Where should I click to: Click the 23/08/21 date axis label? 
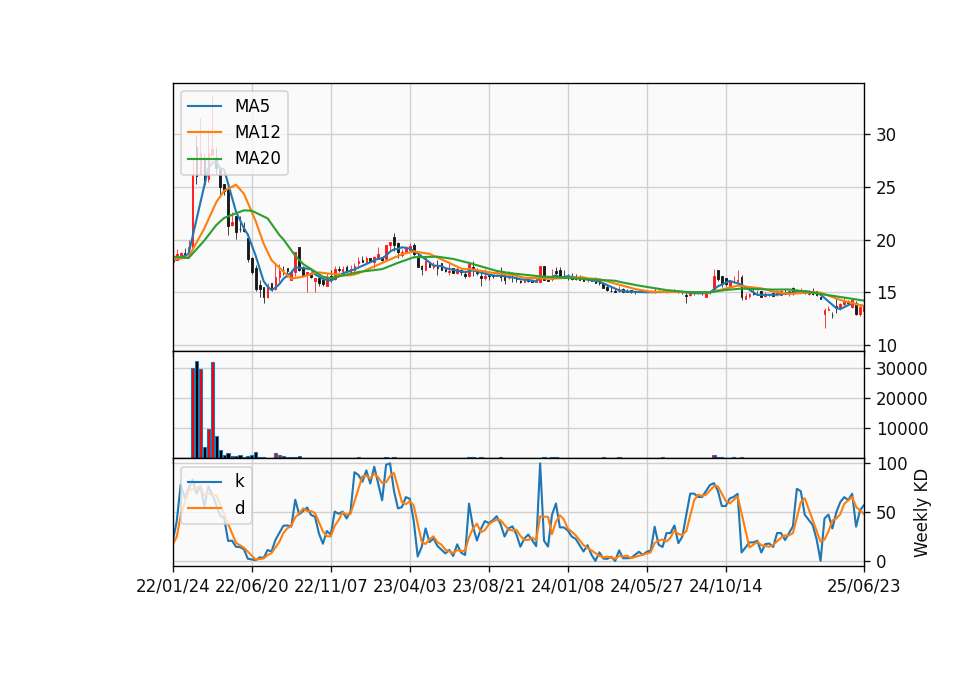pos(489,587)
